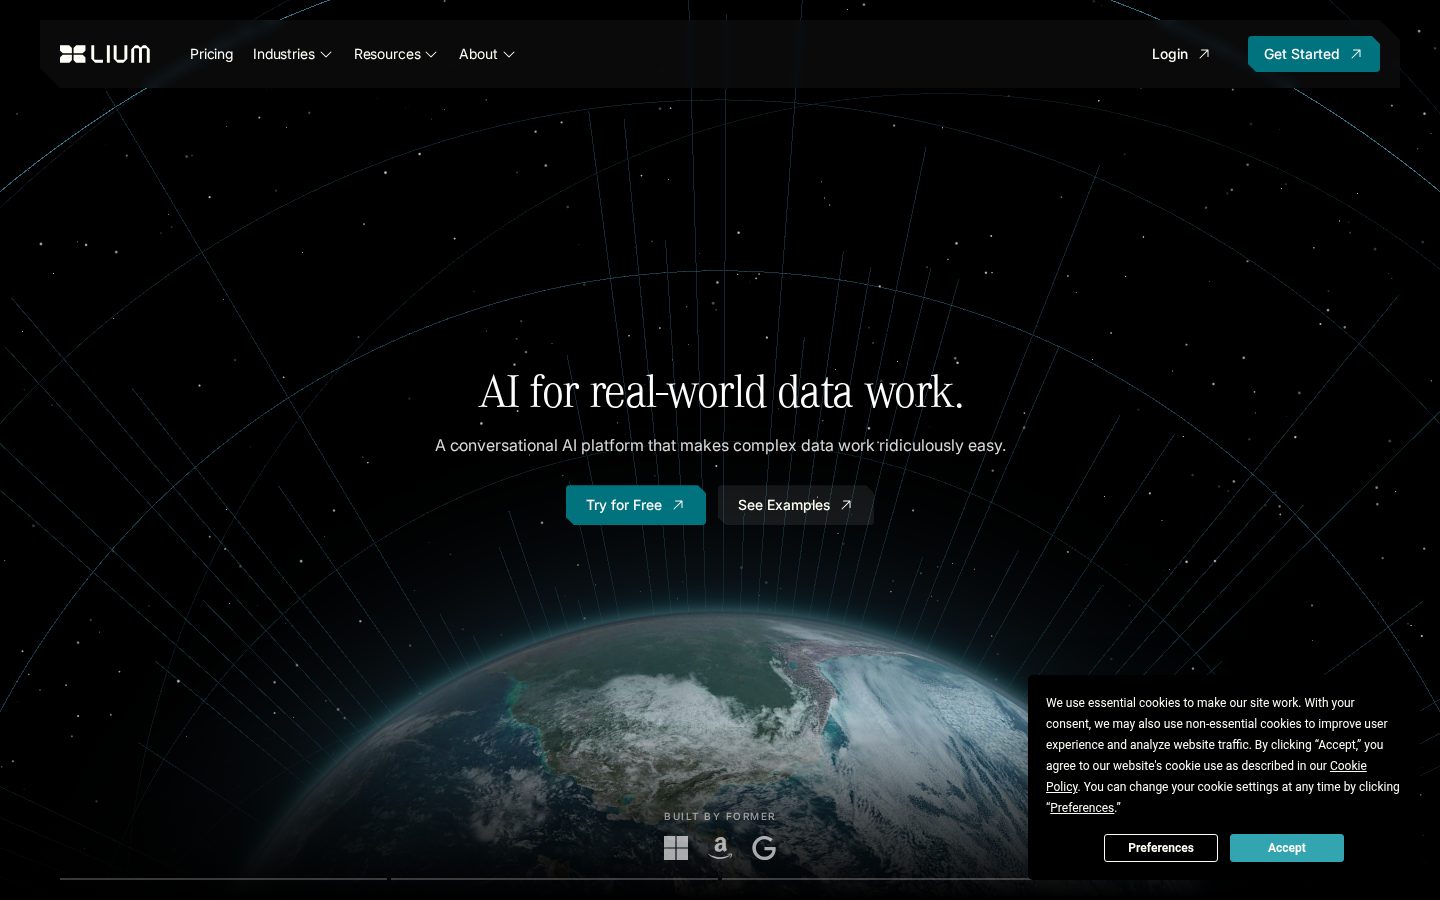The height and width of the screenshot is (900, 1440).
Task: Expand the About dropdown menu
Action: [486, 54]
